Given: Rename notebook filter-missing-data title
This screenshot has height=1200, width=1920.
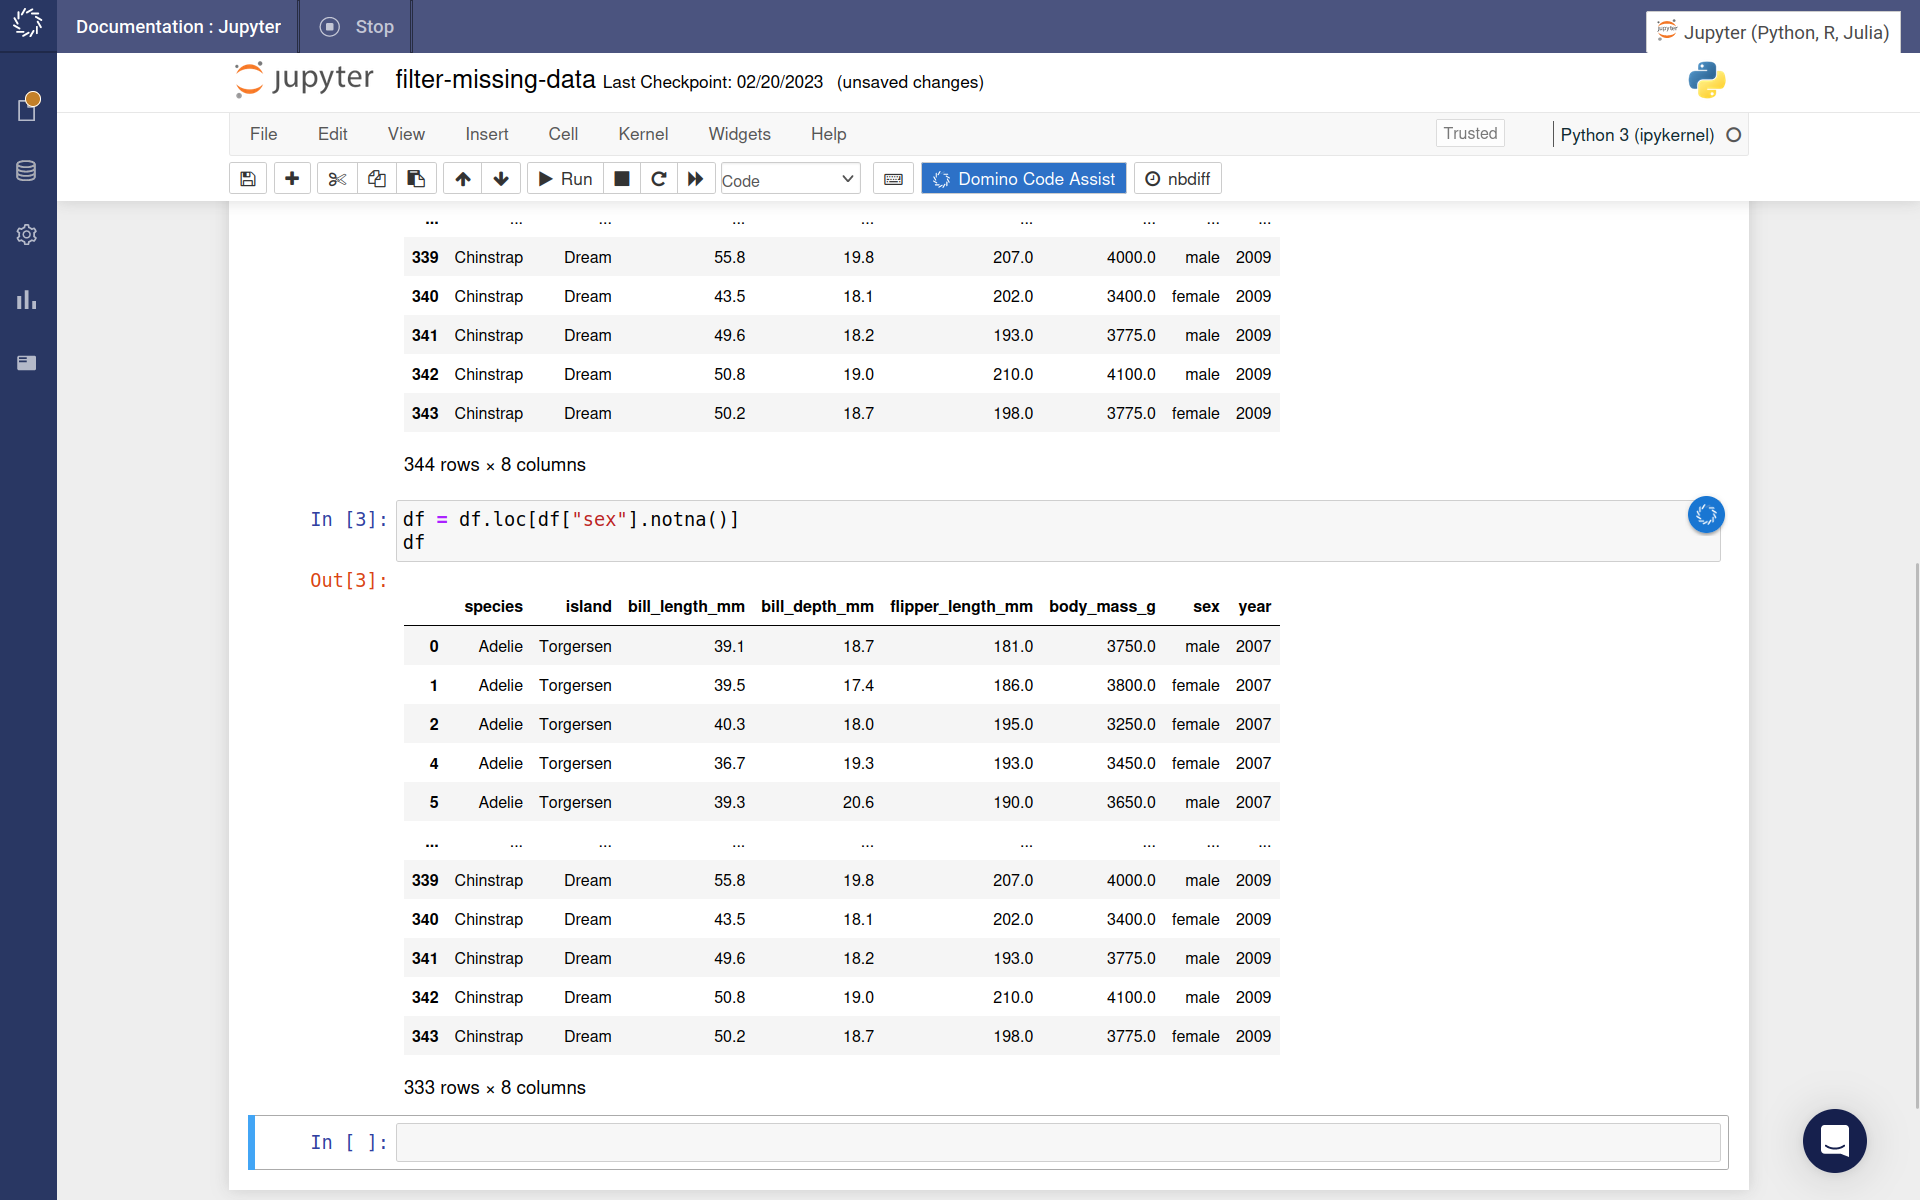Looking at the screenshot, I should 495,80.
